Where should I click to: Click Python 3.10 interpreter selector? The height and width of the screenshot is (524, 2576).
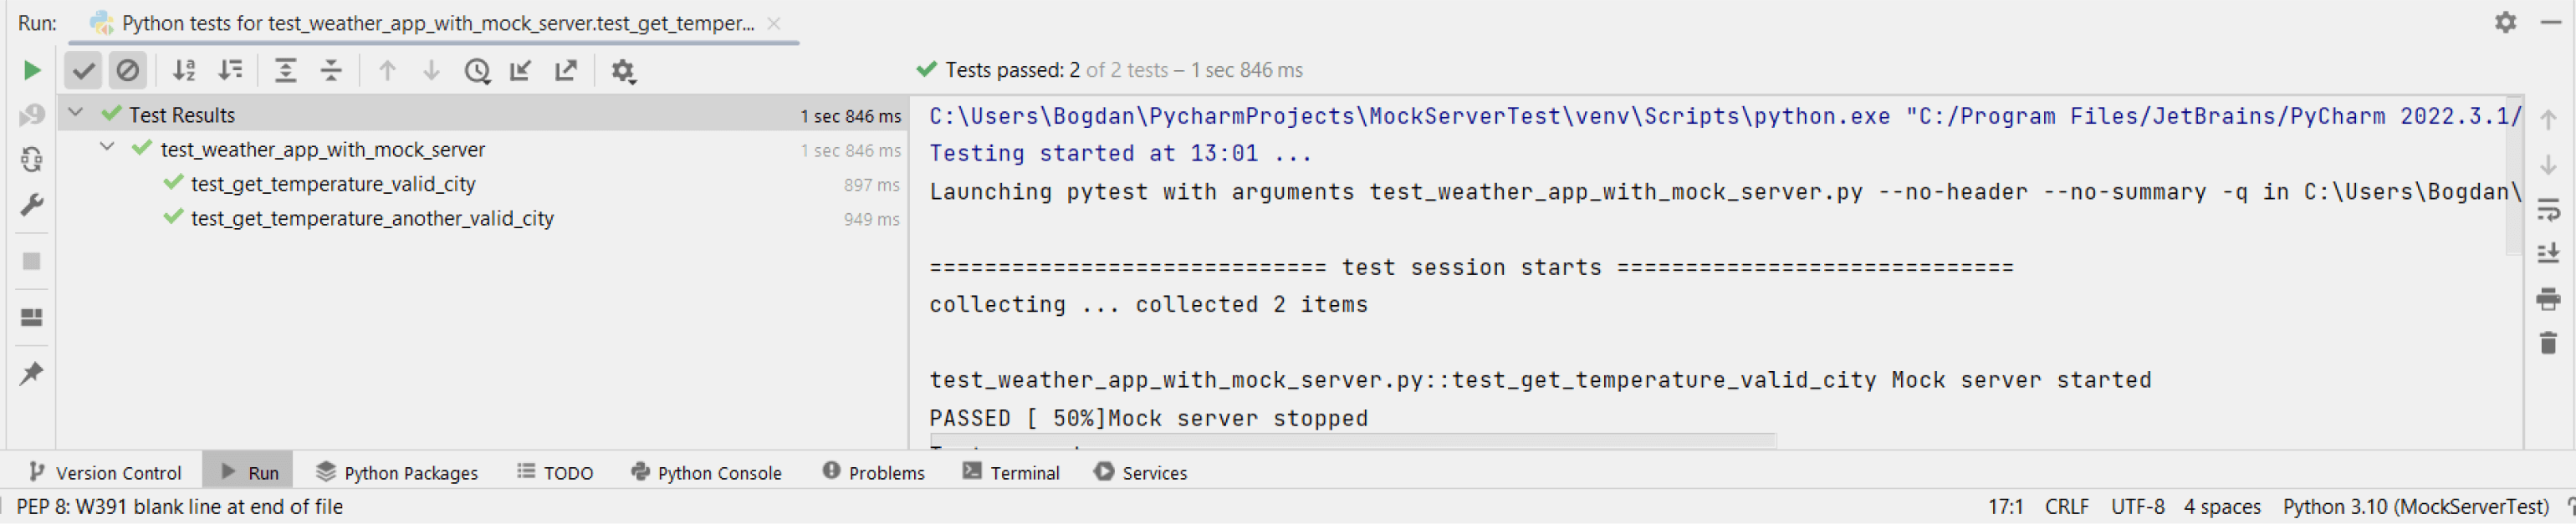coord(2414,507)
